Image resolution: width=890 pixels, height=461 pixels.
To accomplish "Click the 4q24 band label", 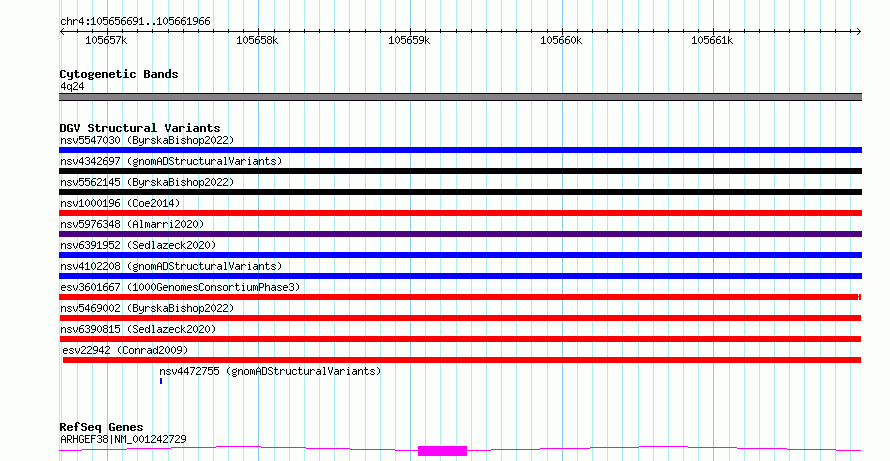I will [x=72, y=86].
